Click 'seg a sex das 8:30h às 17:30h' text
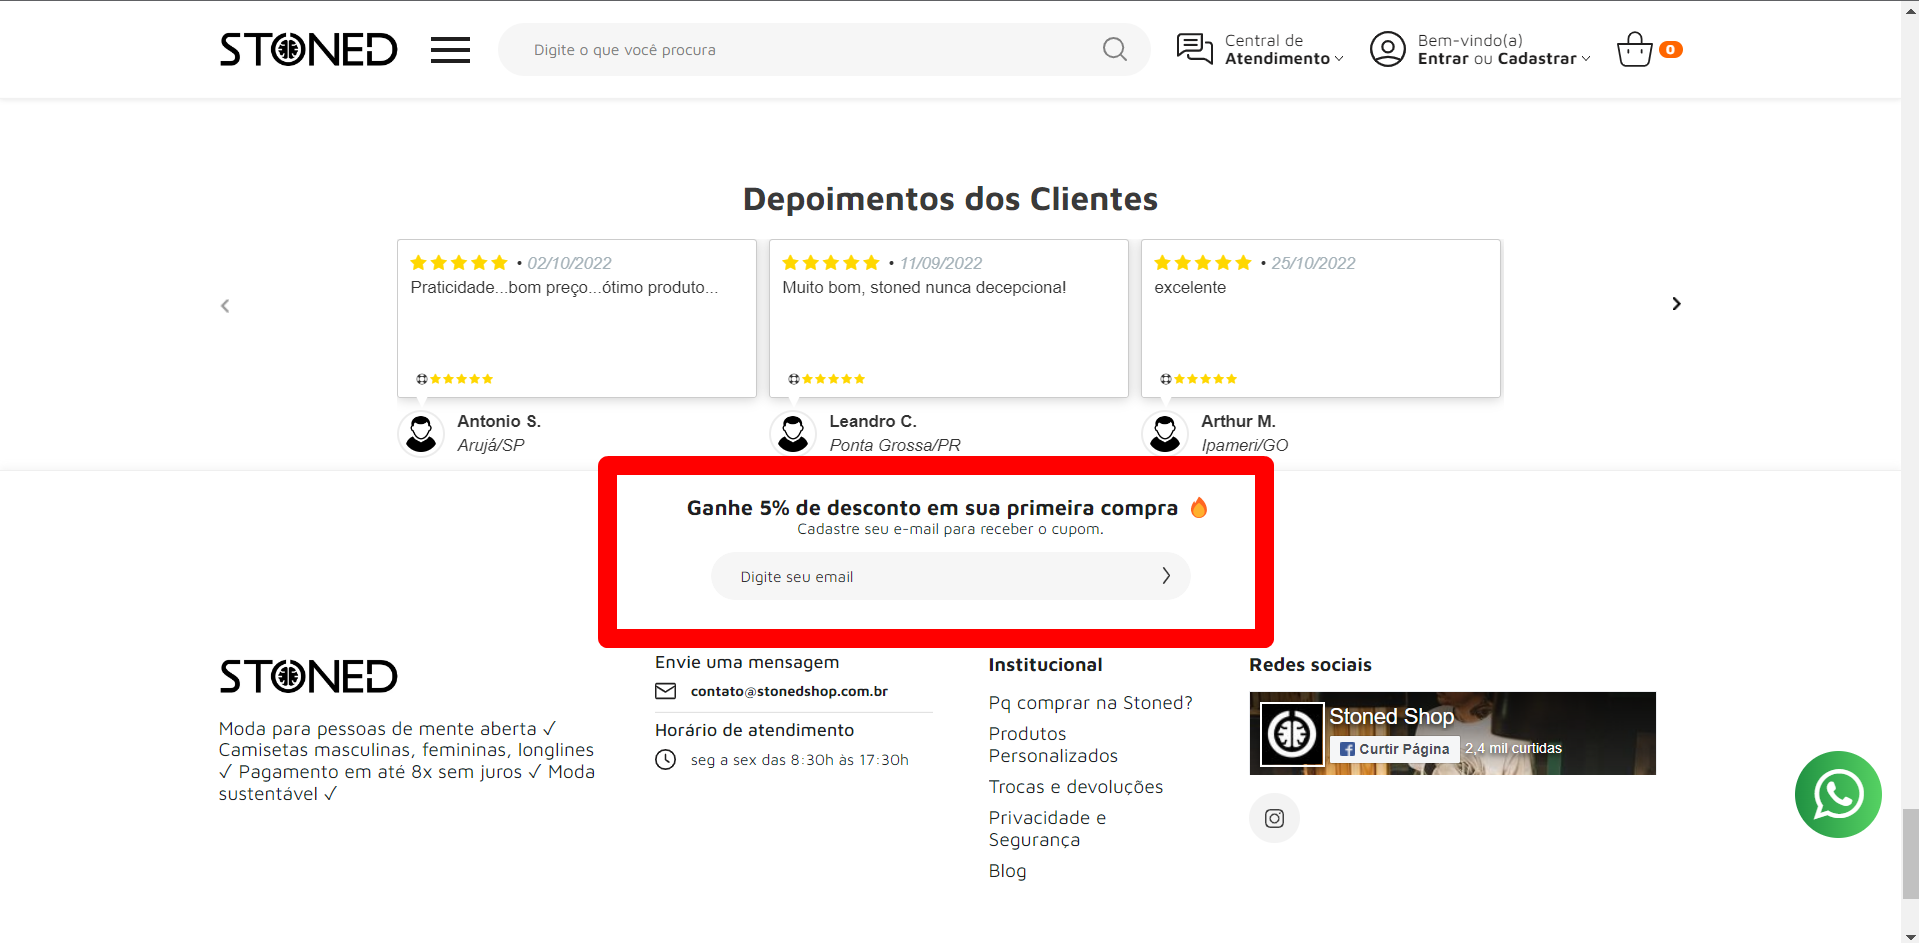This screenshot has height=943, width=1919. tap(799, 760)
